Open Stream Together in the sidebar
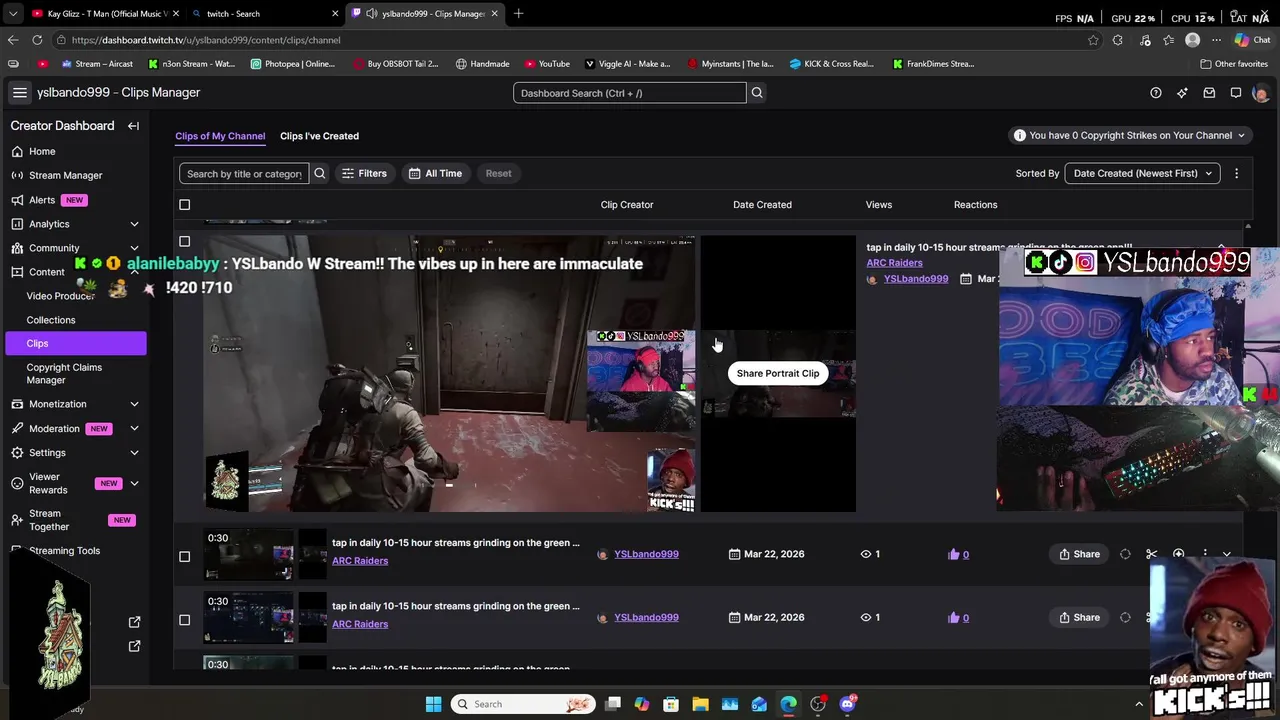 49,520
